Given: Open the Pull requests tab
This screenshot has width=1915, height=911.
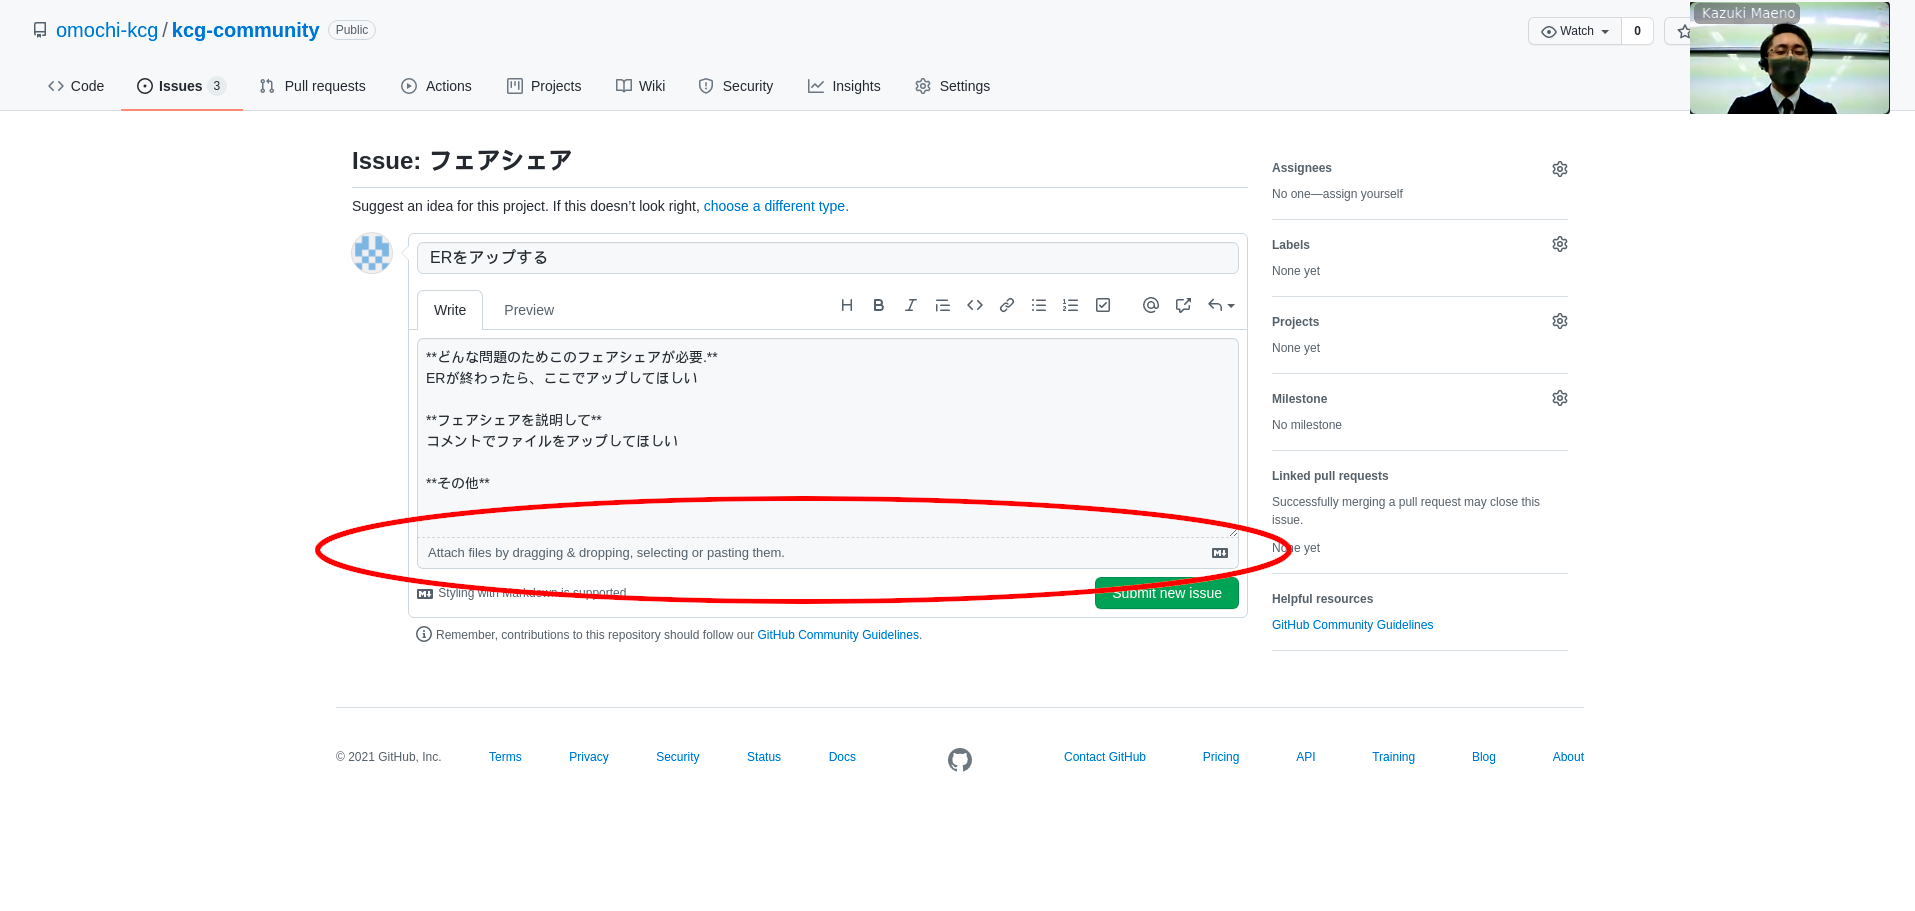Looking at the screenshot, I should point(313,86).
